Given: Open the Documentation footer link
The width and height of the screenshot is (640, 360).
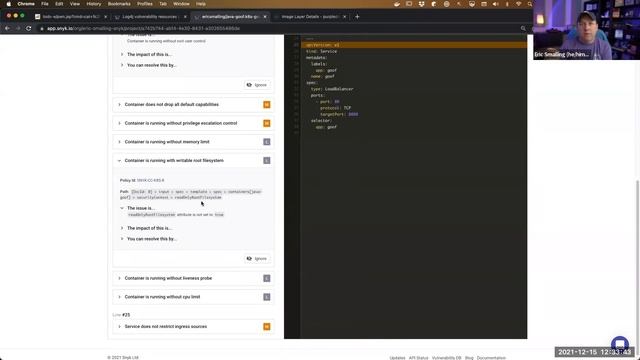Looking at the screenshot, I should coord(491,358).
